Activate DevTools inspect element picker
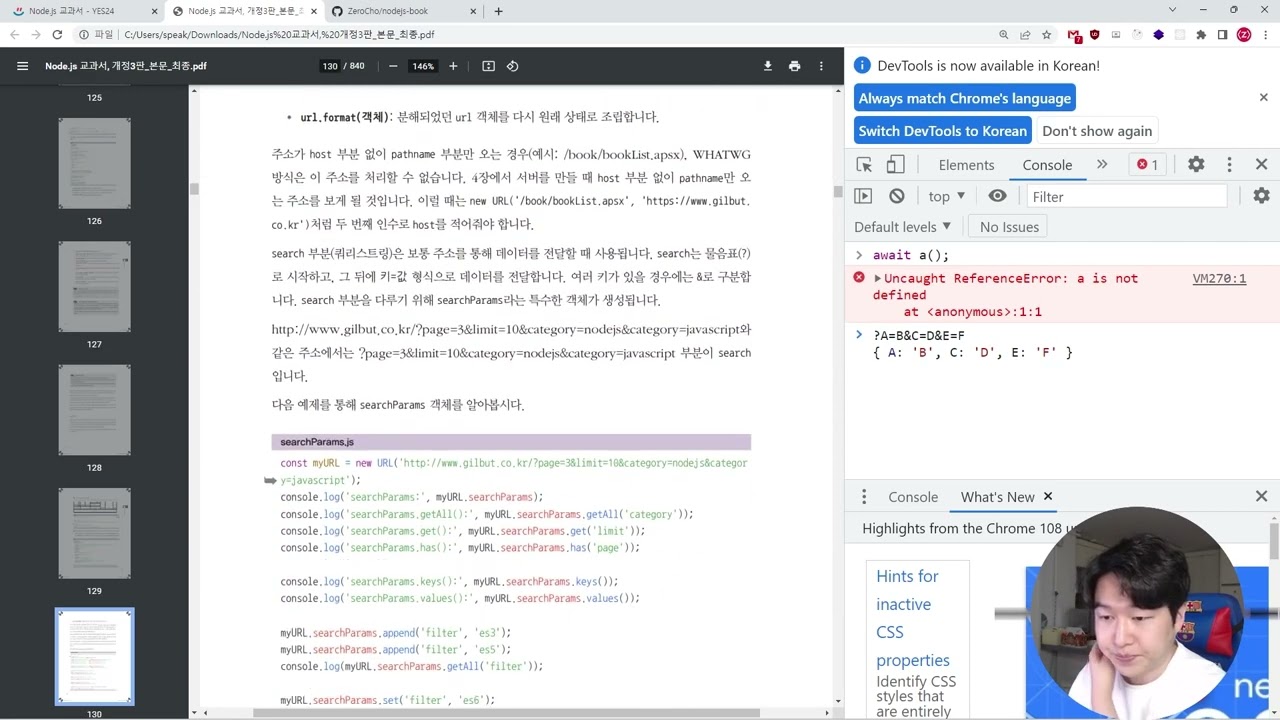Screen dimensions: 1280x720 point(864,164)
